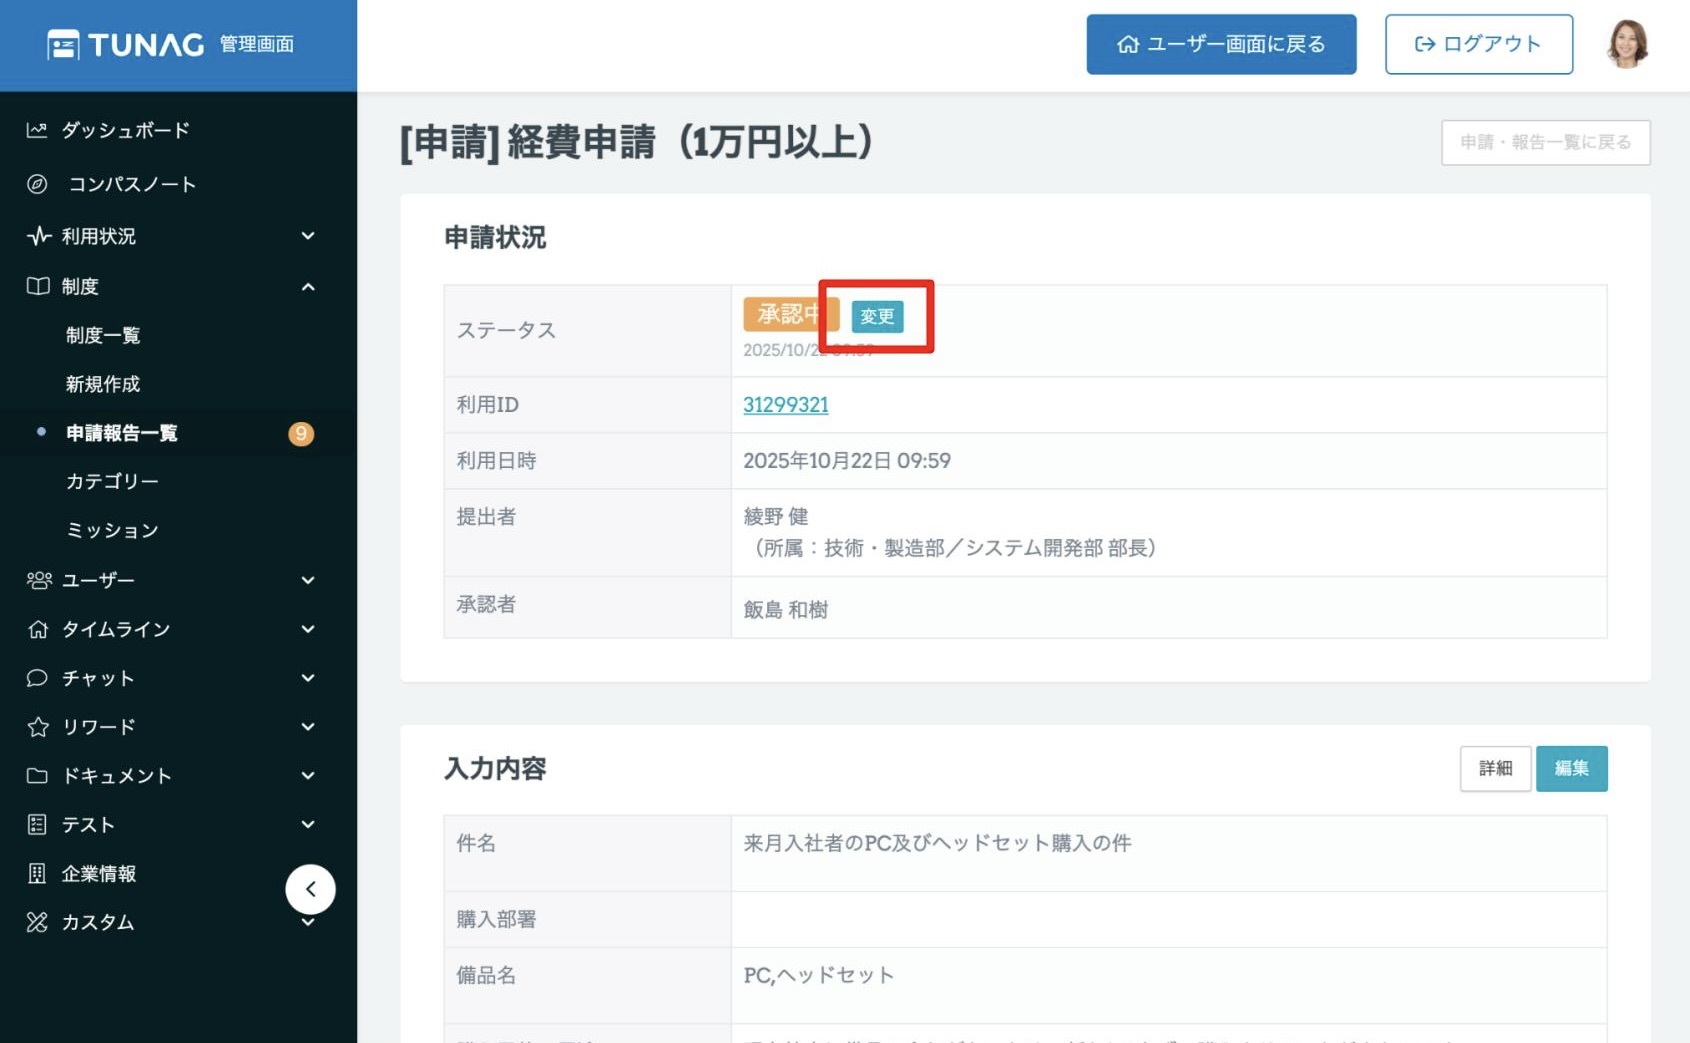Click the company info building icon

click(x=37, y=874)
